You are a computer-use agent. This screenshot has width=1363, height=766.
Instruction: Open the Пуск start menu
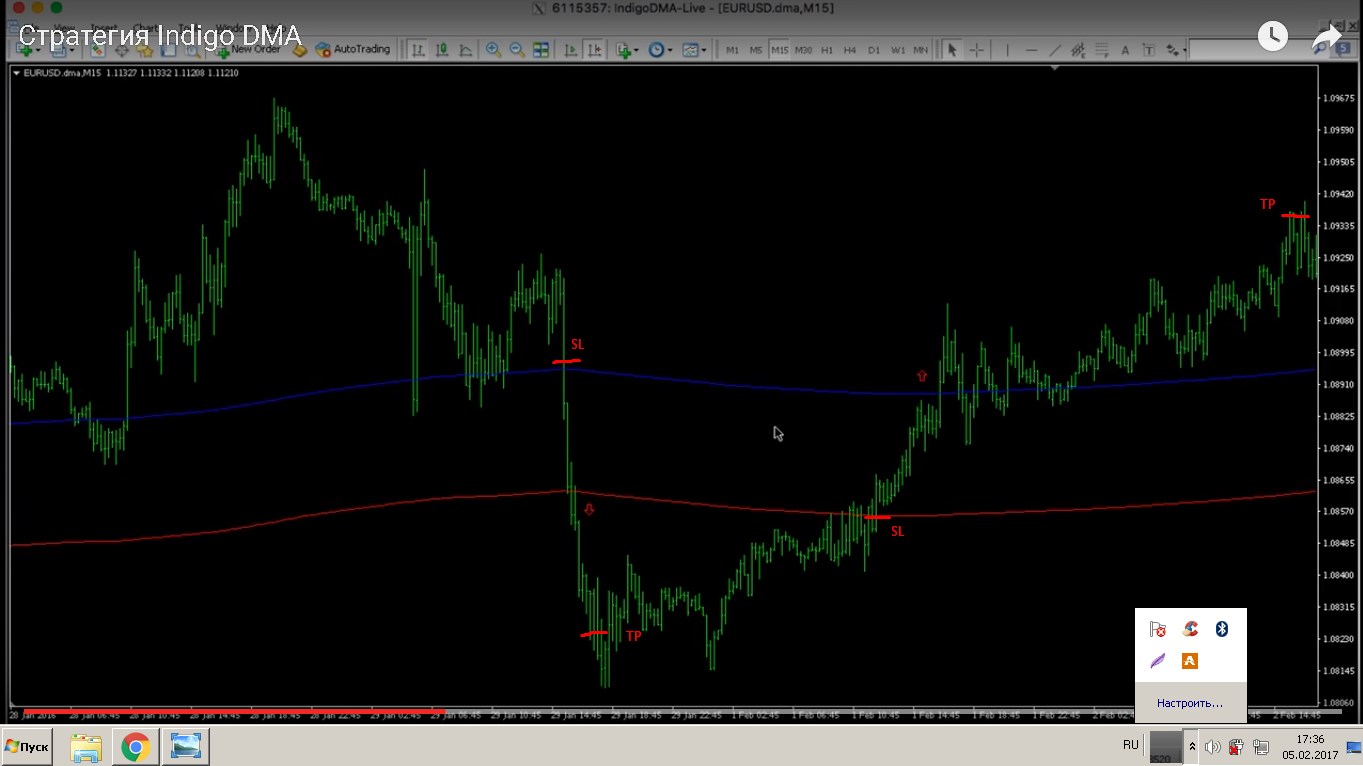(x=27, y=747)
